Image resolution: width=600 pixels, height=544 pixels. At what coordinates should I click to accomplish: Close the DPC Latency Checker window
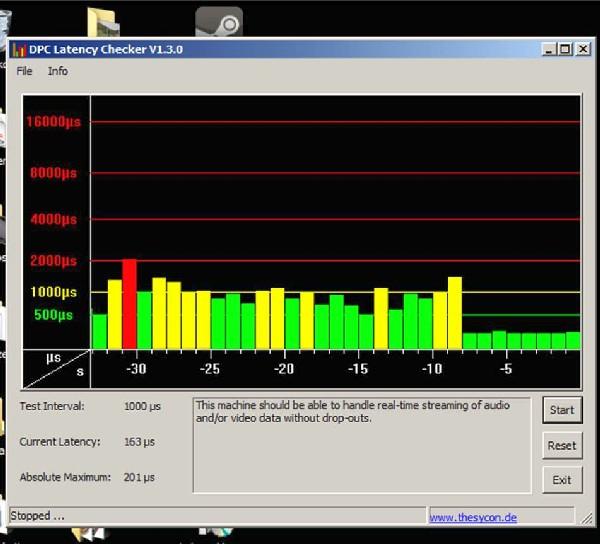[x=583, y=49]
